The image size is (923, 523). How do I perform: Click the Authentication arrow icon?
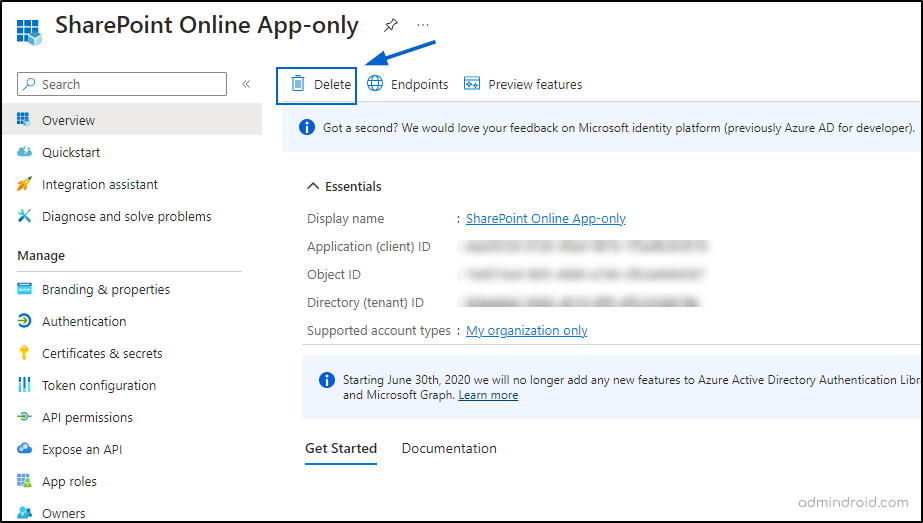tap(24, 321)
